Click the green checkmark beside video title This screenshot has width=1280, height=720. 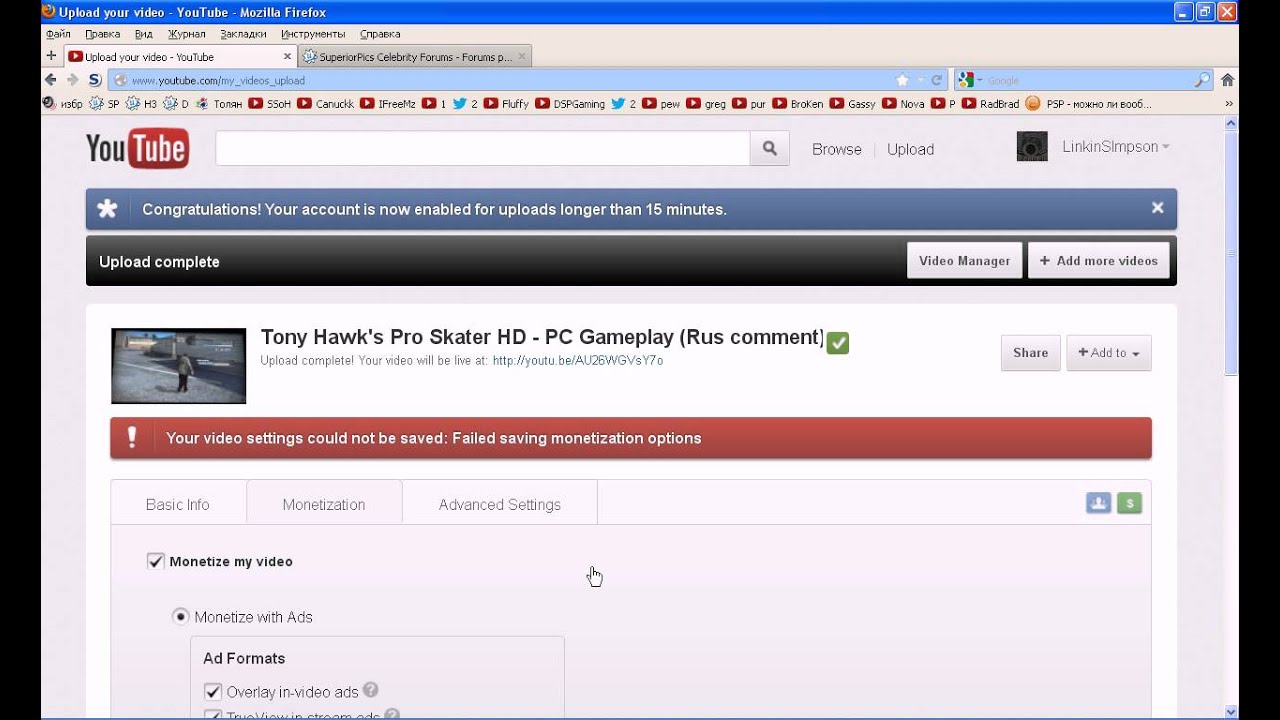pyautogui.click(x=838, y=343)
